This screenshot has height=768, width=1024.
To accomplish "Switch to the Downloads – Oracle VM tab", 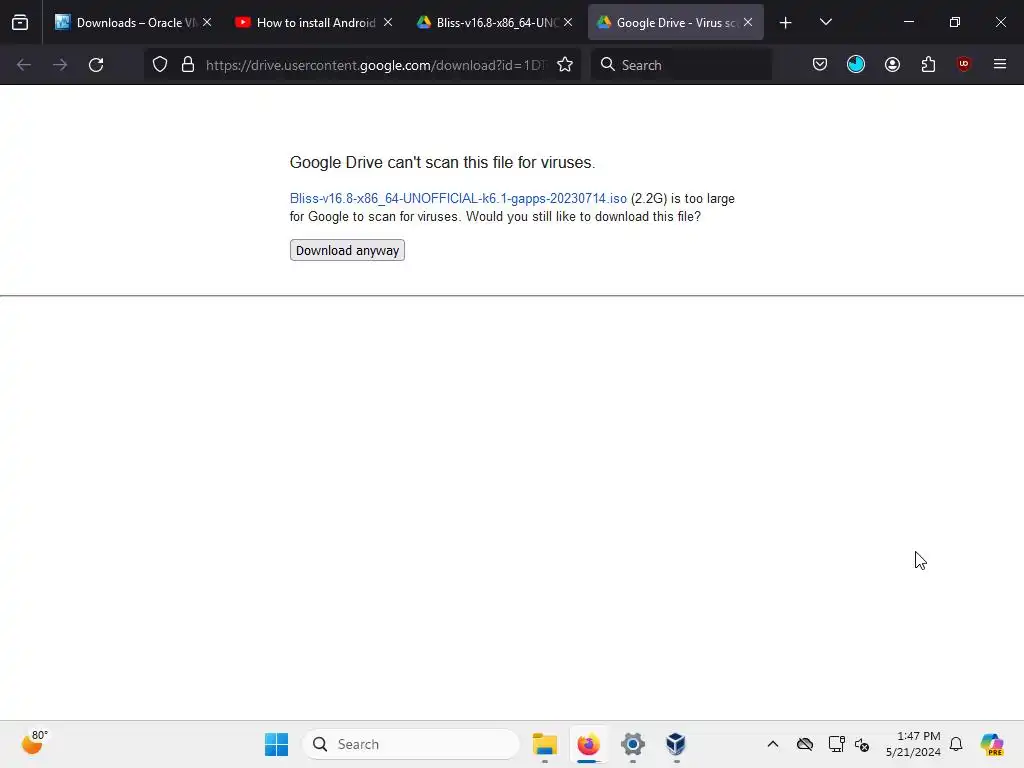I will [x=133, y=22].
